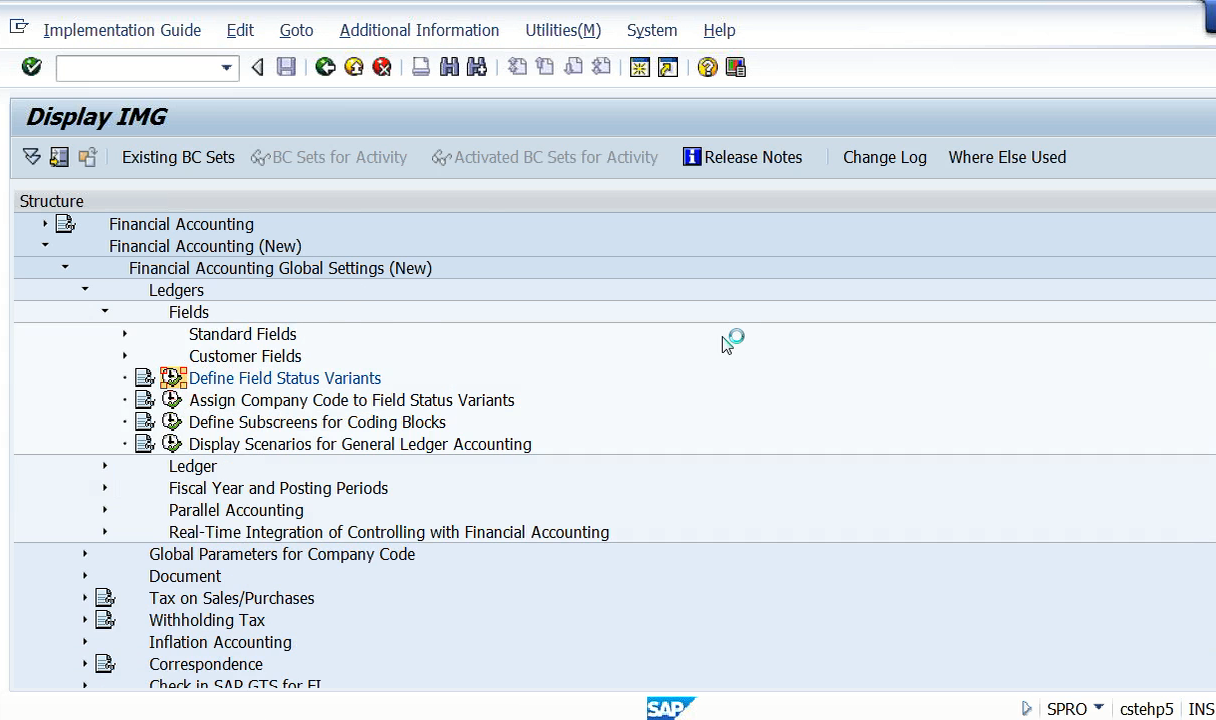1216x720 pixels.
Task: Click the window menu icon left of Implementation Guide
Action: click(x=19, y=27)
